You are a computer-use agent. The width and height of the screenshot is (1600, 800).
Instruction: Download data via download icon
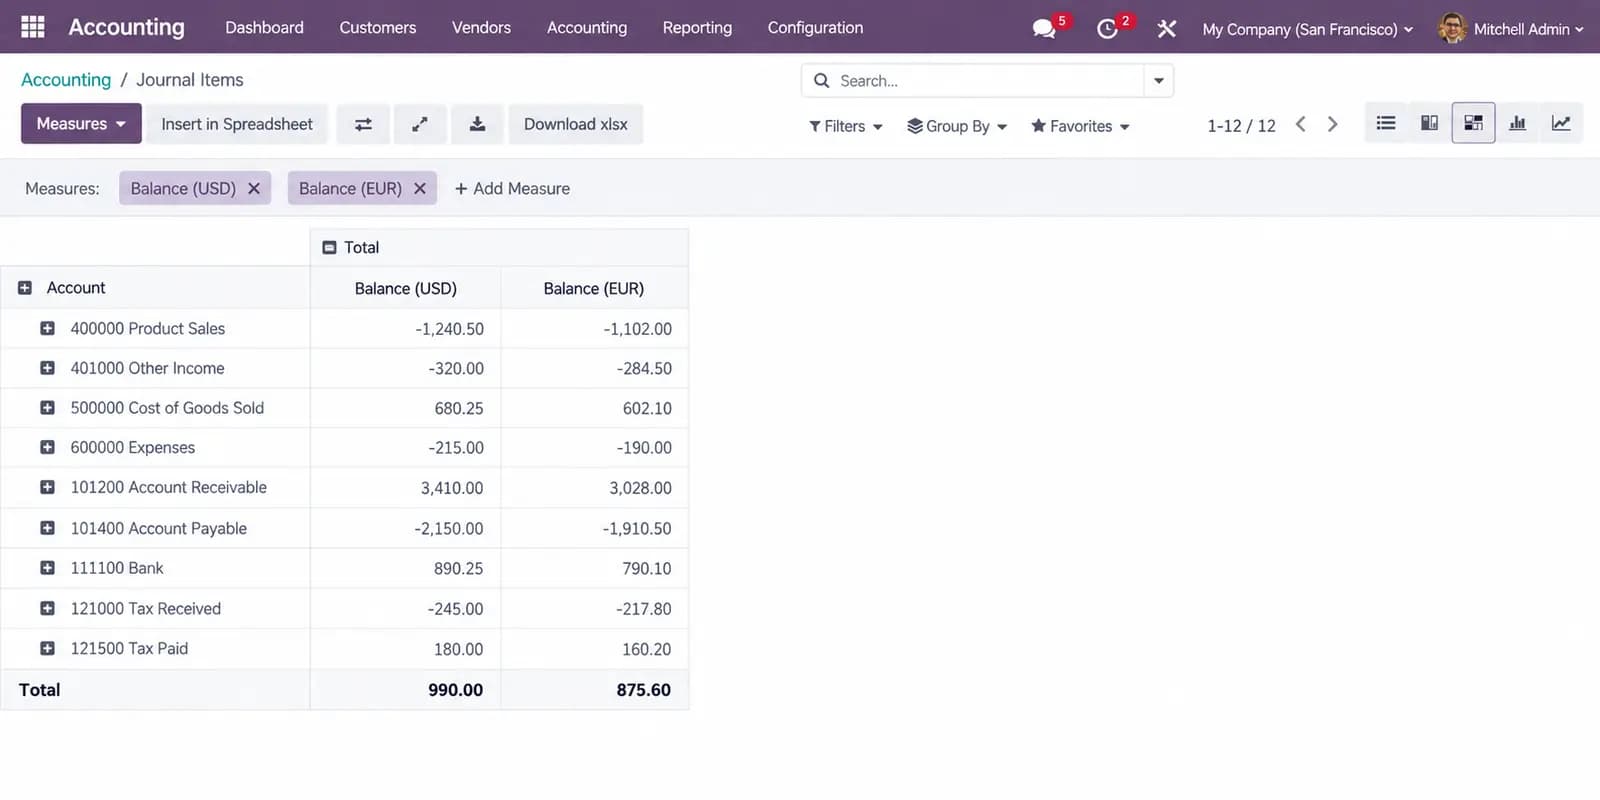coord(477,124)
